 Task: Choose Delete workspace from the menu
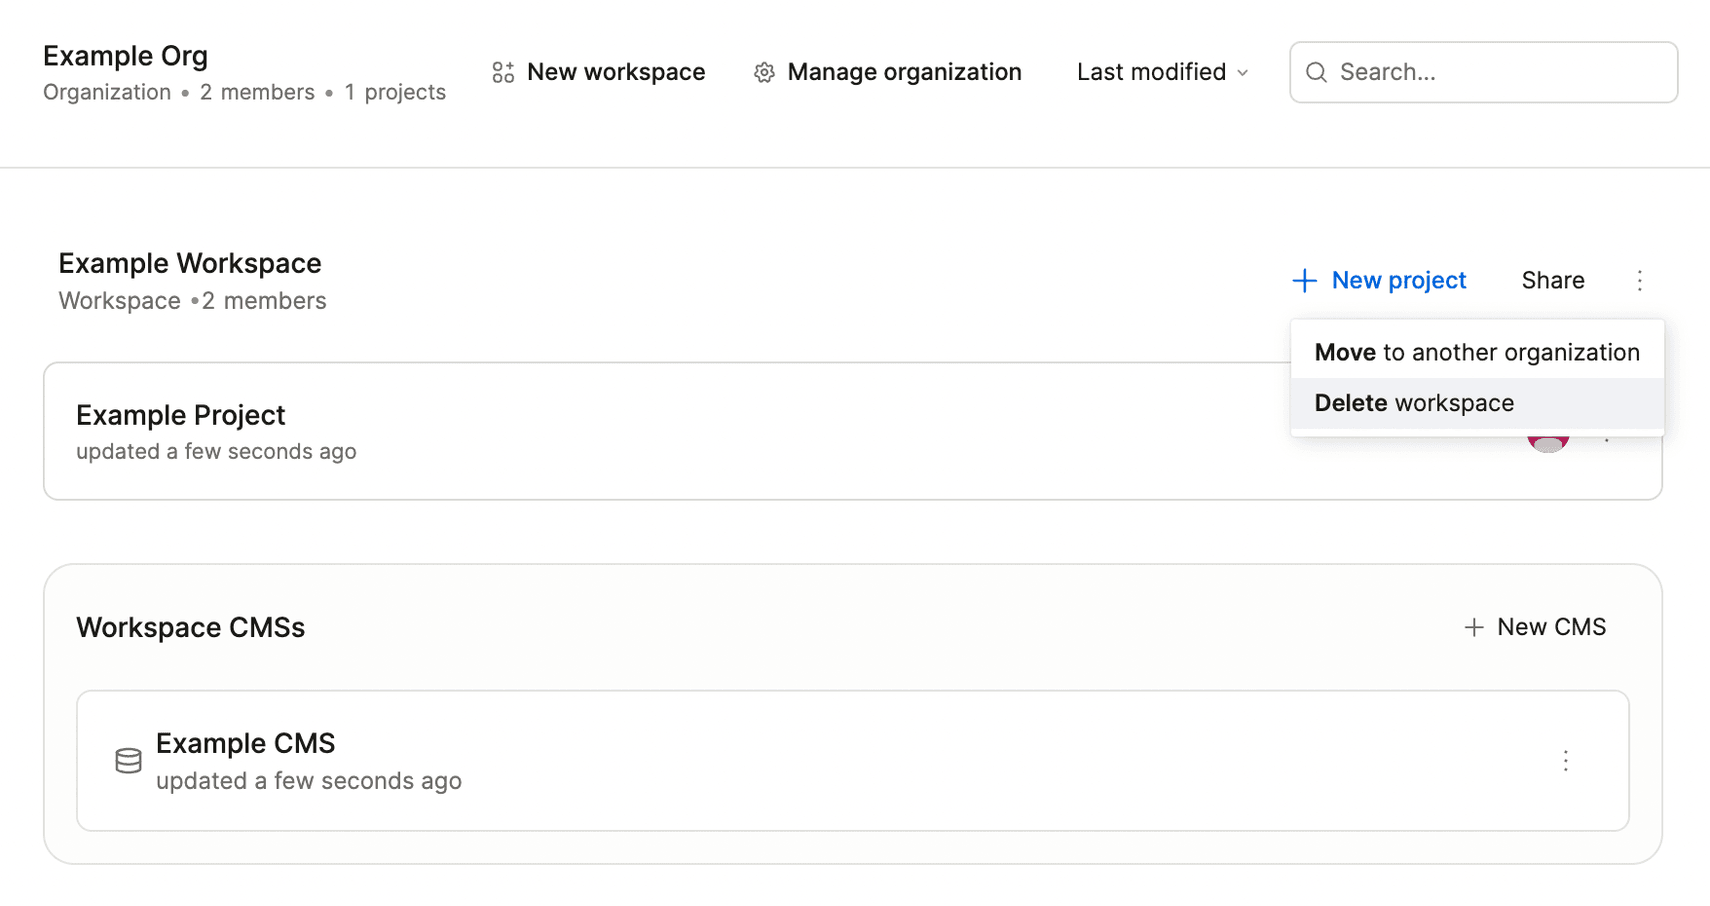pyautogui.click(x=1477, y=403)
